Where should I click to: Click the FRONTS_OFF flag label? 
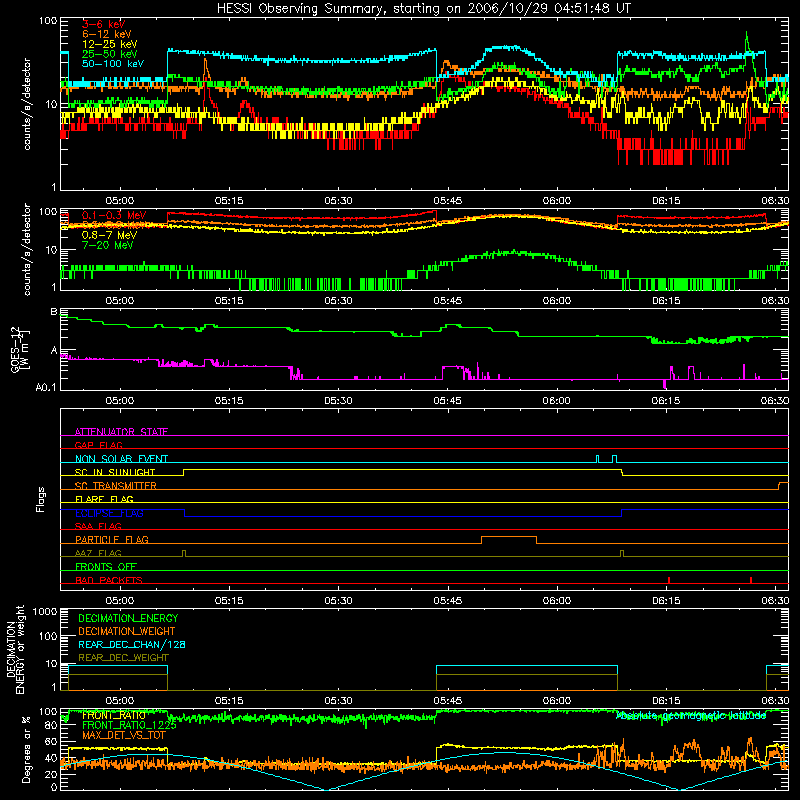click(x=105, y=566)
